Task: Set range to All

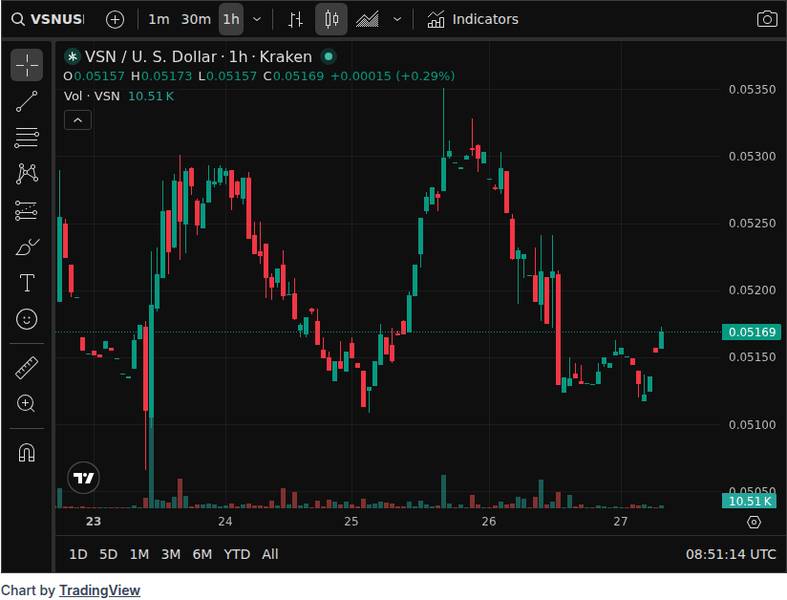Action: 270,554
